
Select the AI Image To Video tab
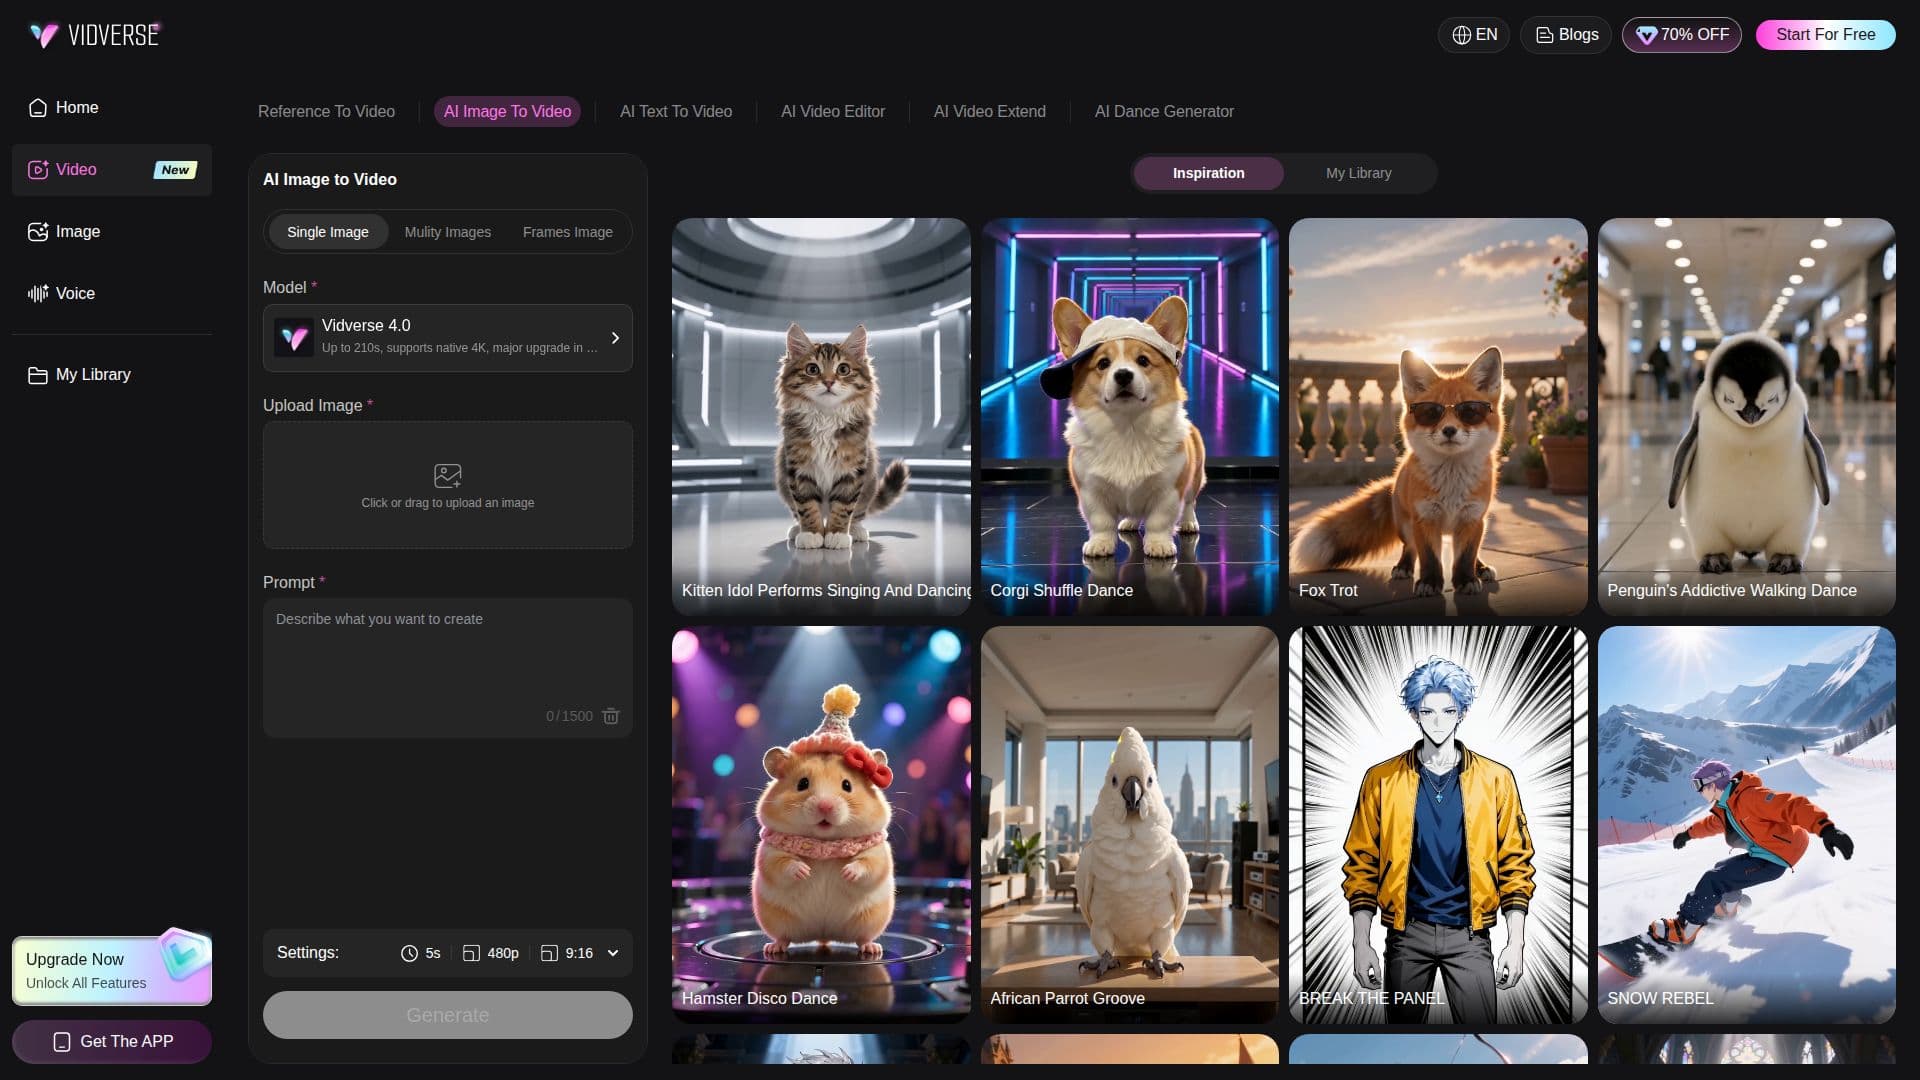(x=507, y=112)
